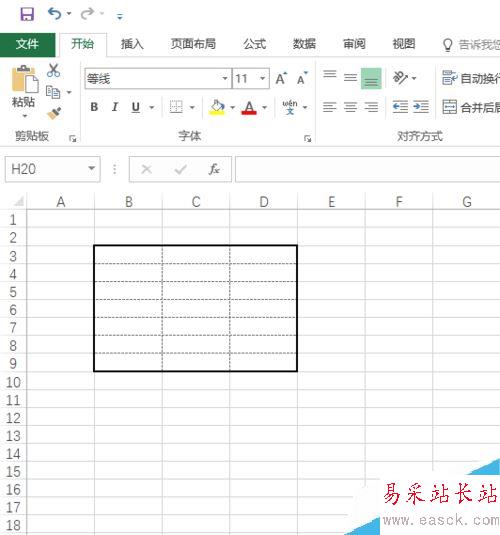Open the Underline style dropdown arrow
Screen dimensions: 500x535
[152, 107]
